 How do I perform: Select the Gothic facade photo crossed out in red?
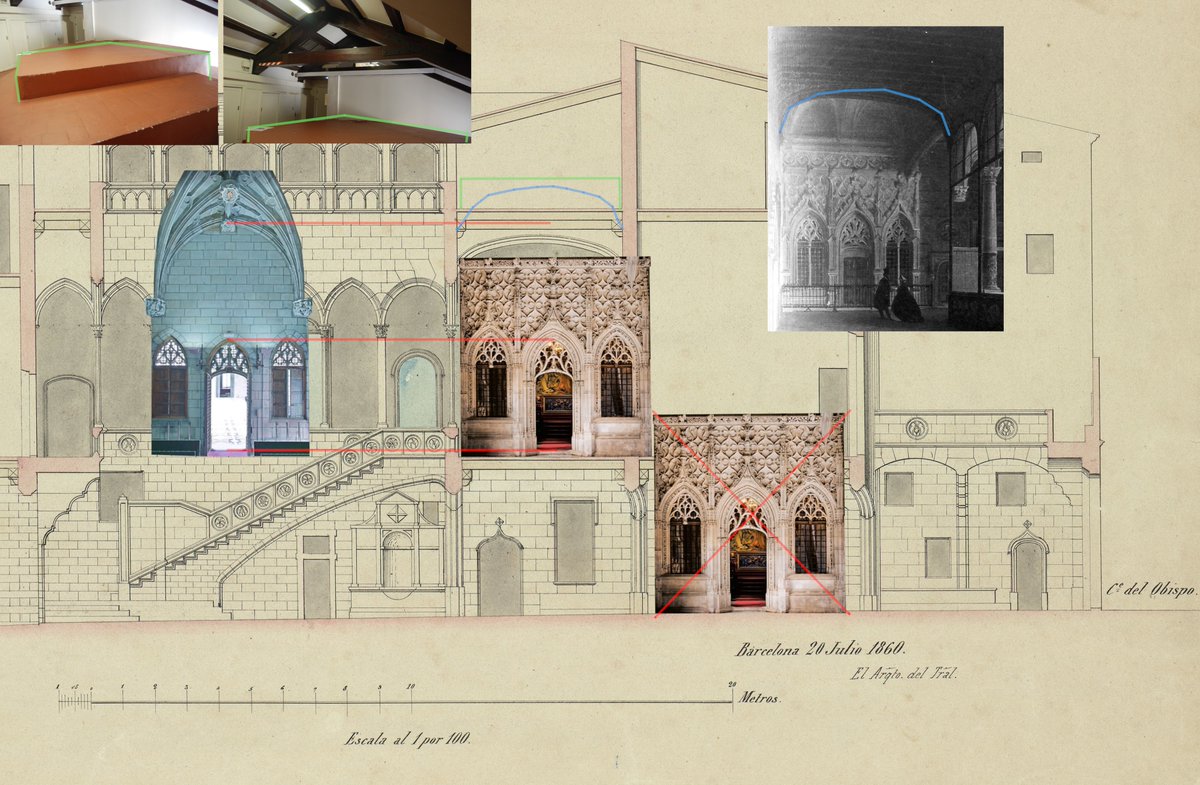751,514
